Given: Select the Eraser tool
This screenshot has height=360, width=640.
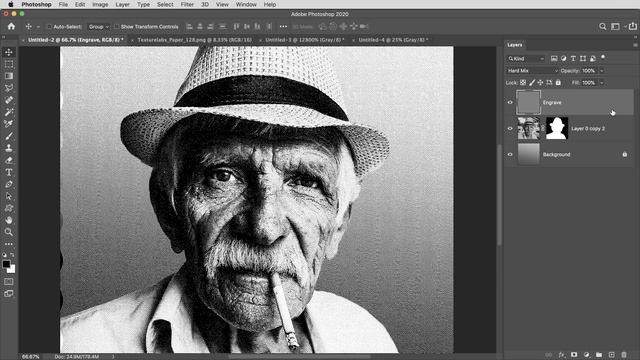Looking at the screenshot, I should tap(9, 160).
